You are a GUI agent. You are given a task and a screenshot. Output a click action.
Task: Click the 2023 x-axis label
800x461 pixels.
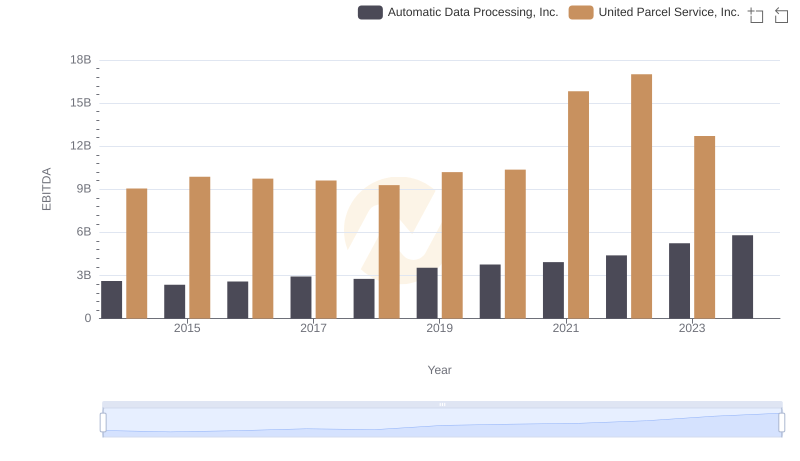click(x=692, y=328)
